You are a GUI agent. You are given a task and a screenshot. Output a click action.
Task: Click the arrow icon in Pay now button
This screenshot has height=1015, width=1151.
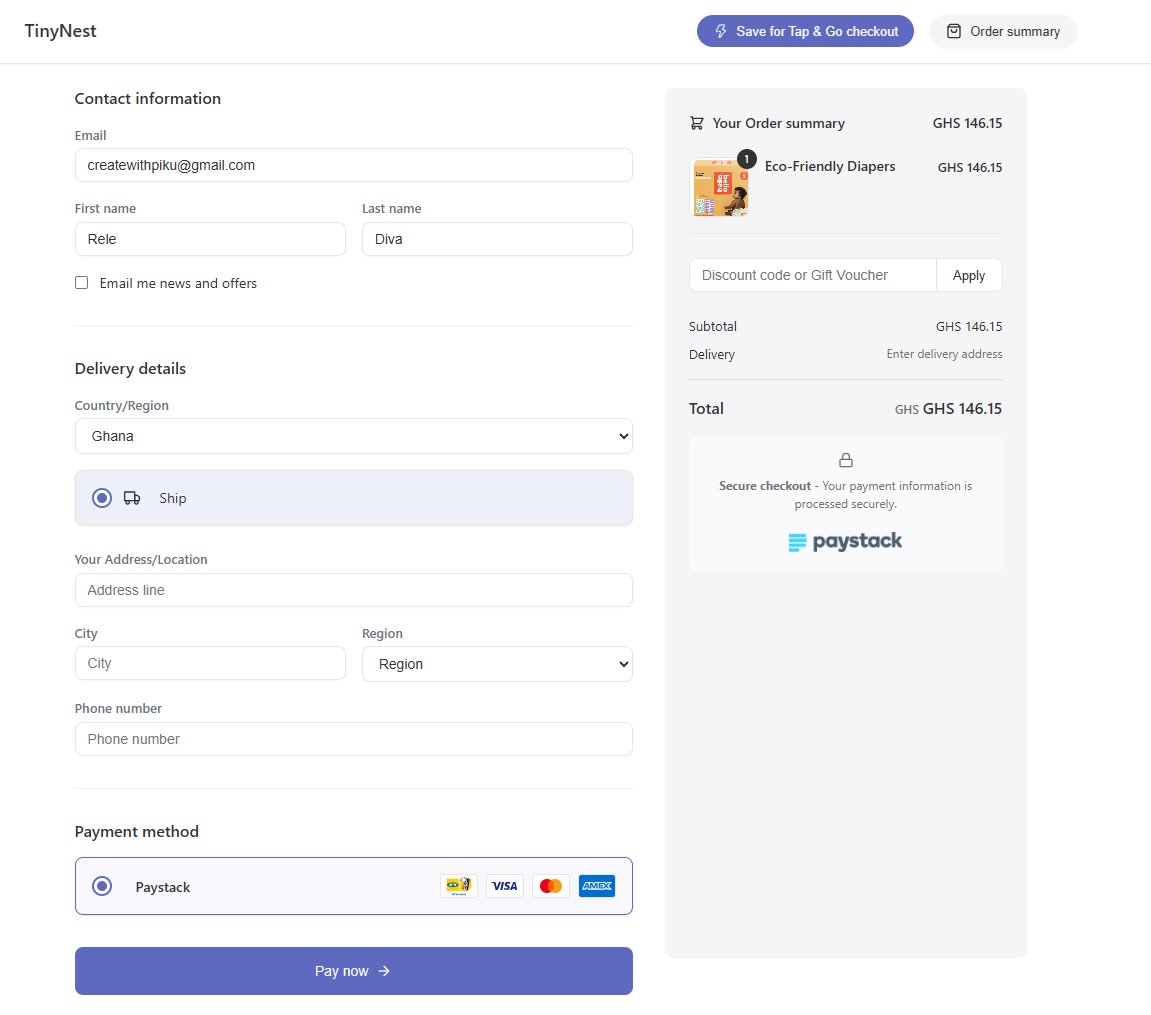click(x=384, y=971)
